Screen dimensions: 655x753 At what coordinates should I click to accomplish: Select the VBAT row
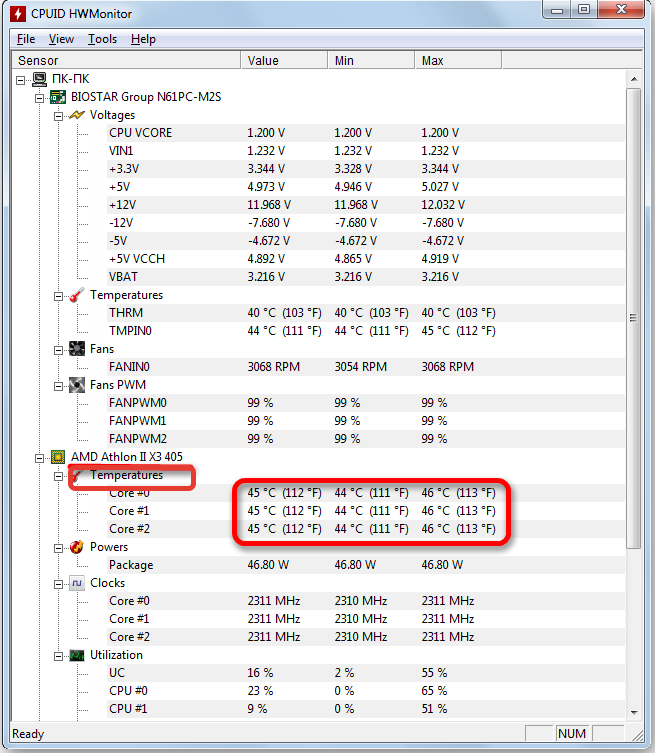click(x=366, y=277)
